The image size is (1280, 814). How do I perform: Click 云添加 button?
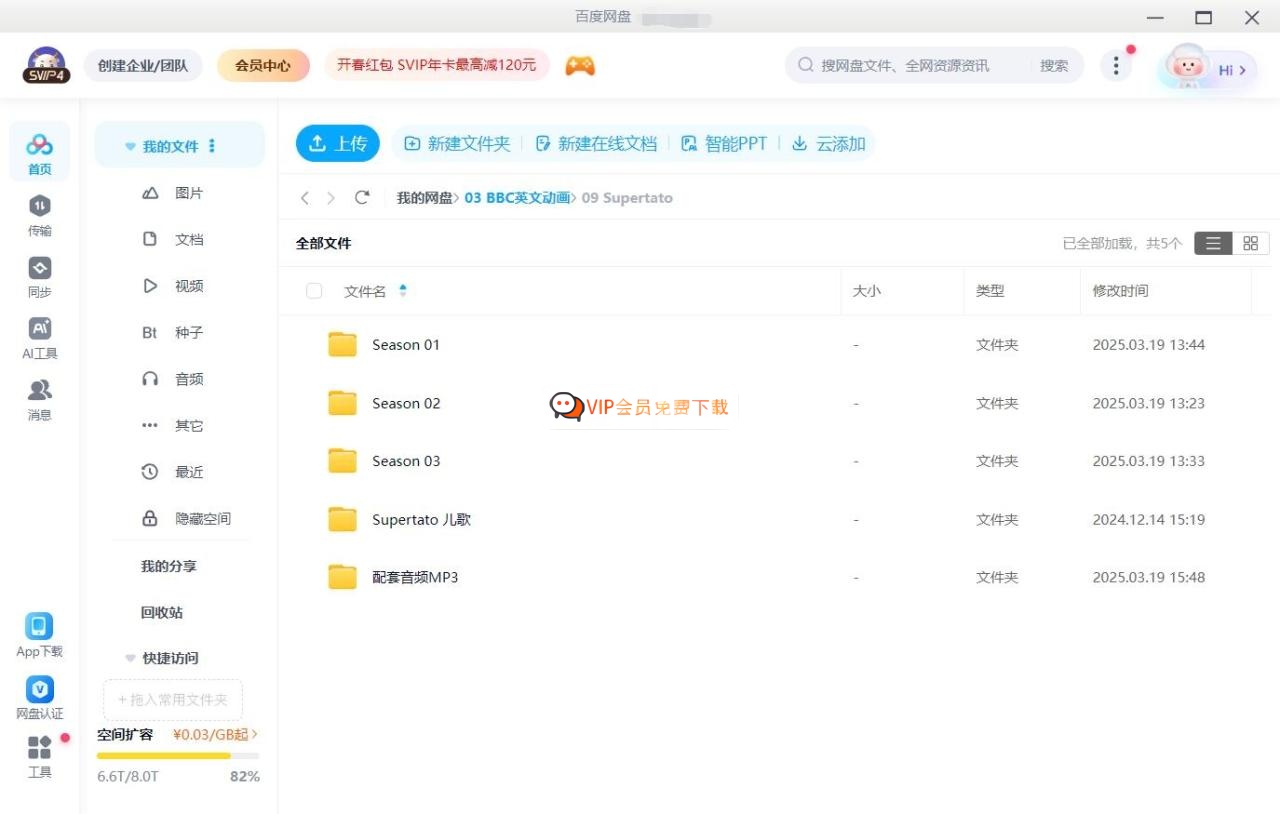829,144
